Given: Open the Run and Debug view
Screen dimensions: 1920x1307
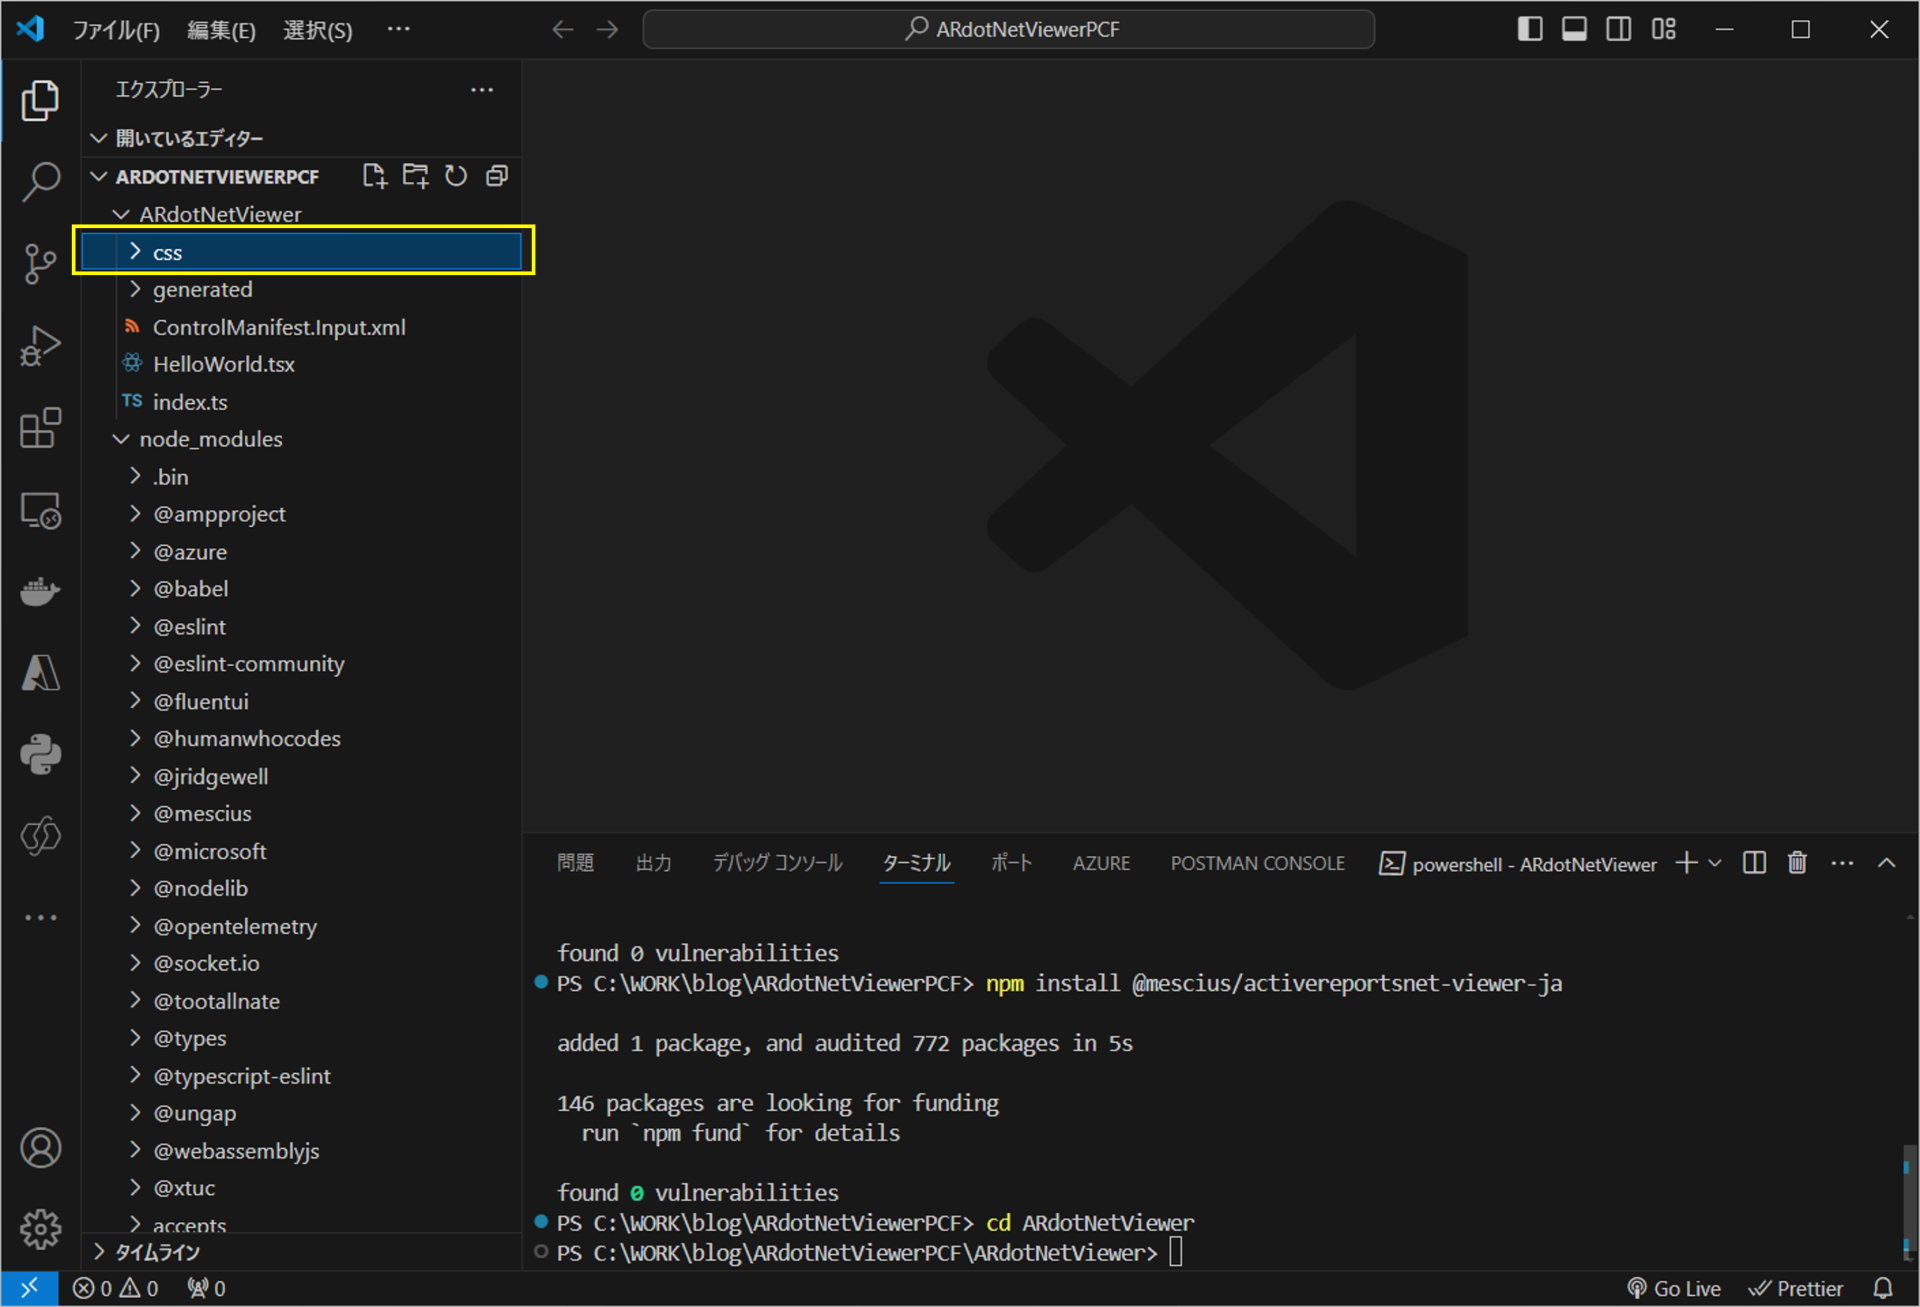Looking at the screenshot, I should [x=40, y=346].
